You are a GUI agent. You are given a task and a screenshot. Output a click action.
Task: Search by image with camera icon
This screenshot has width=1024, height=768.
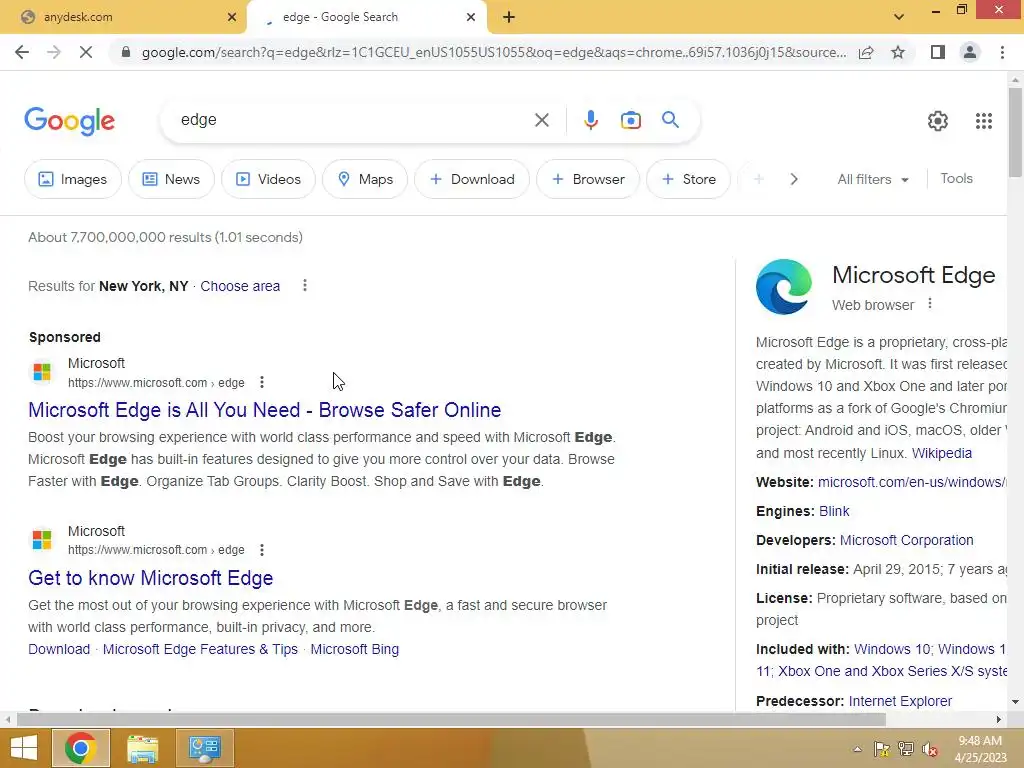630,120
